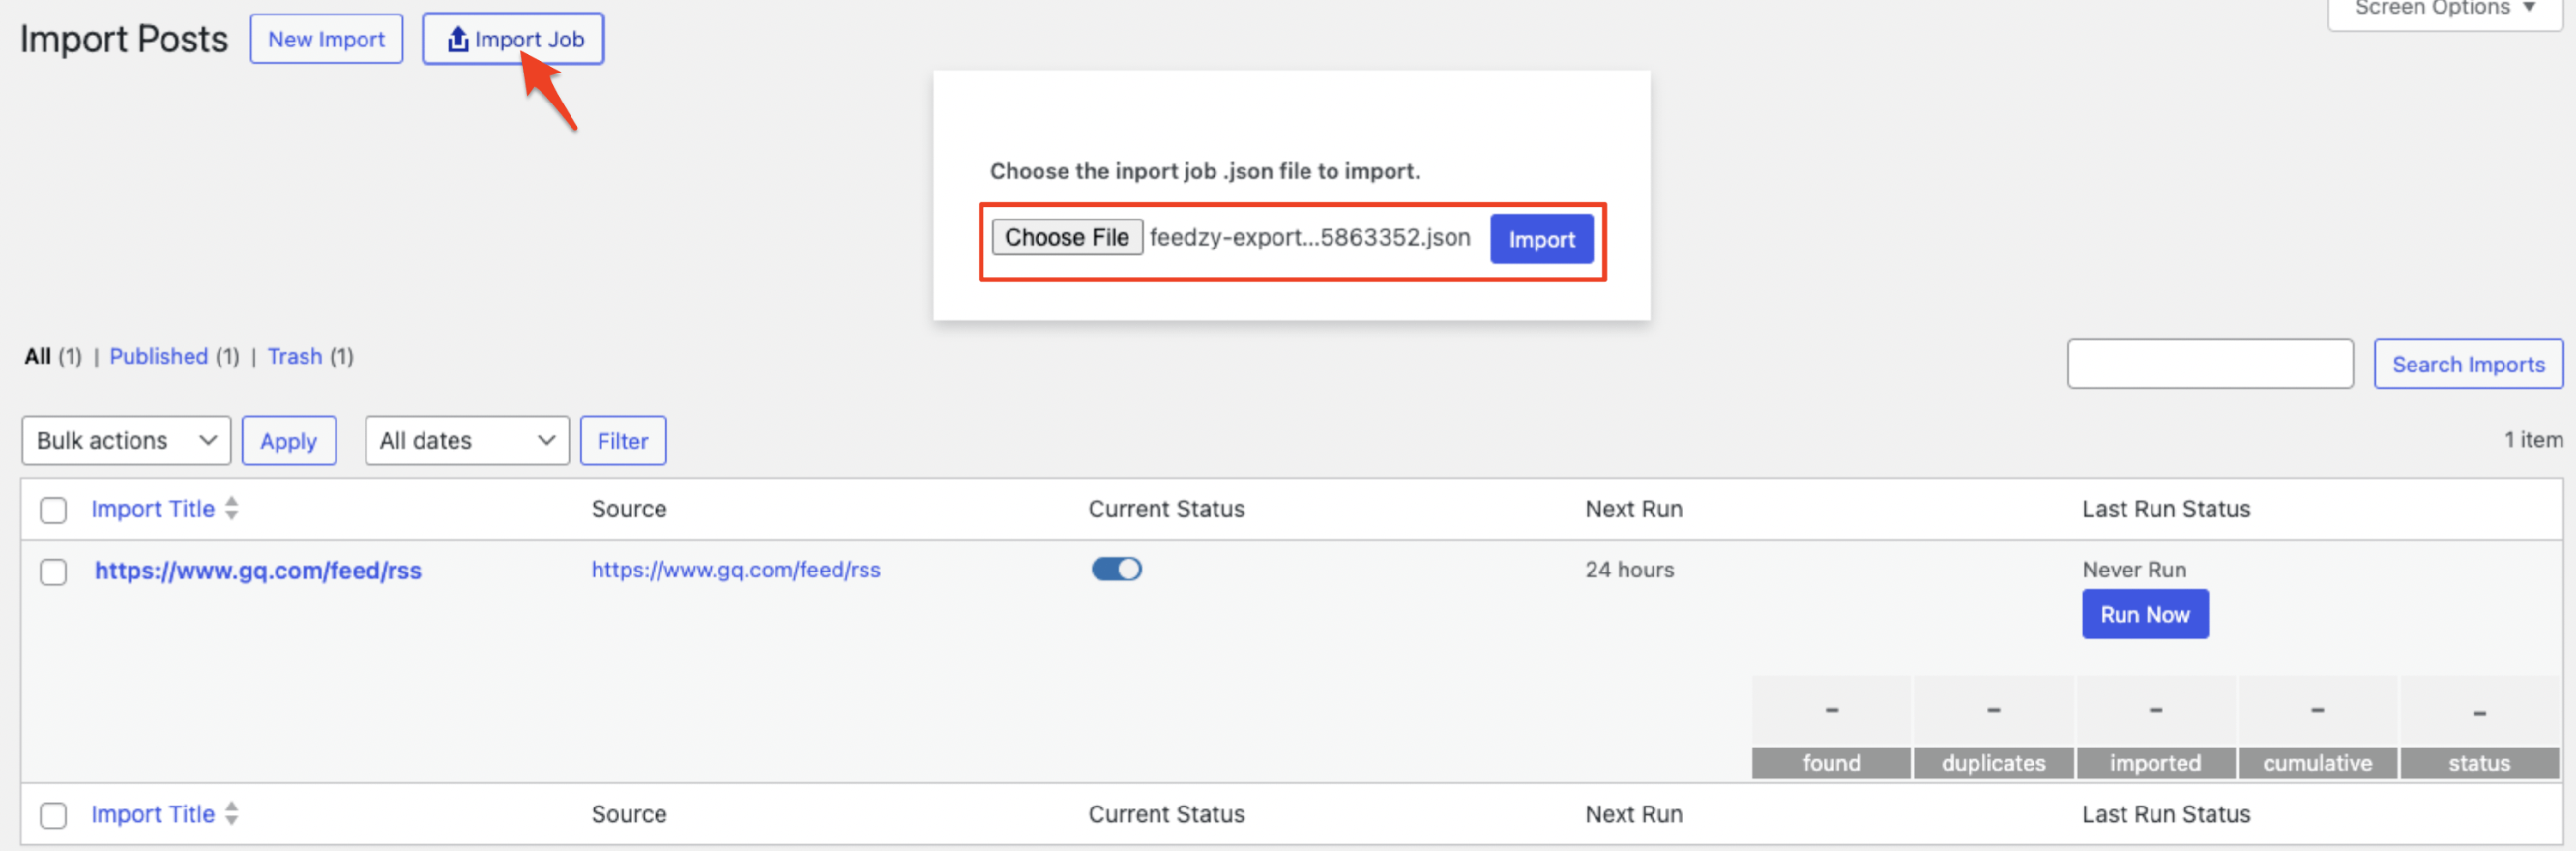Click the blue Import button
2576x851 pixels.
1540,239
